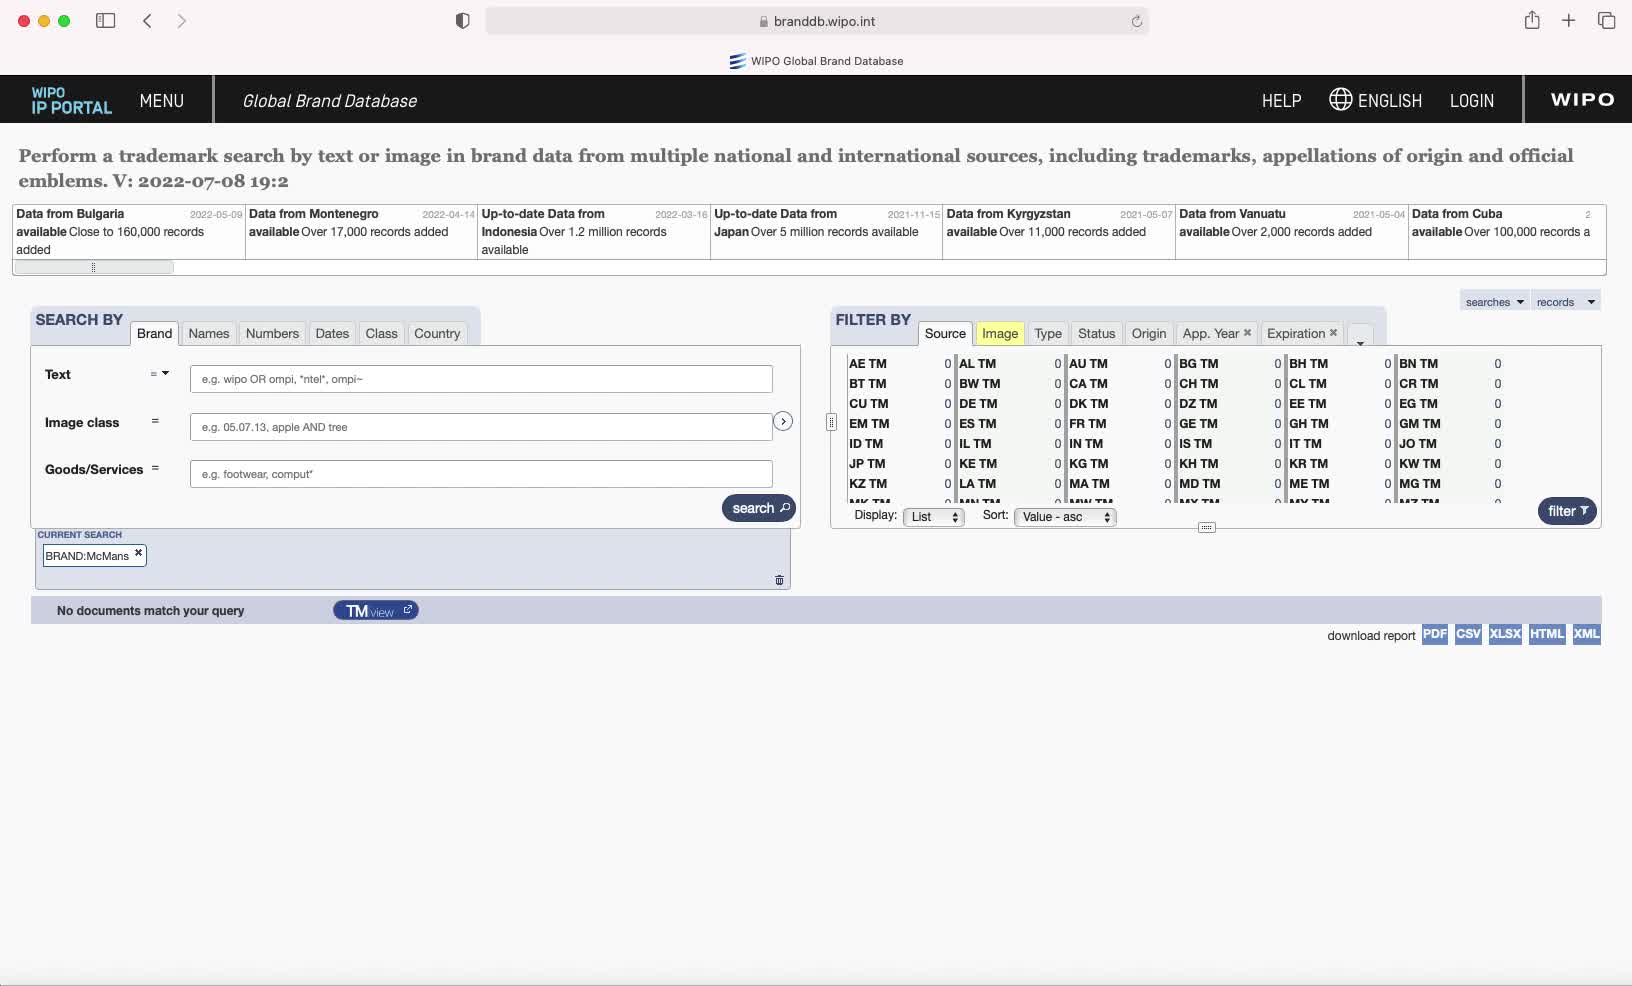Close the App. Year filter tab
This screenshot has height=986, width=1632.
(1247, 333)
